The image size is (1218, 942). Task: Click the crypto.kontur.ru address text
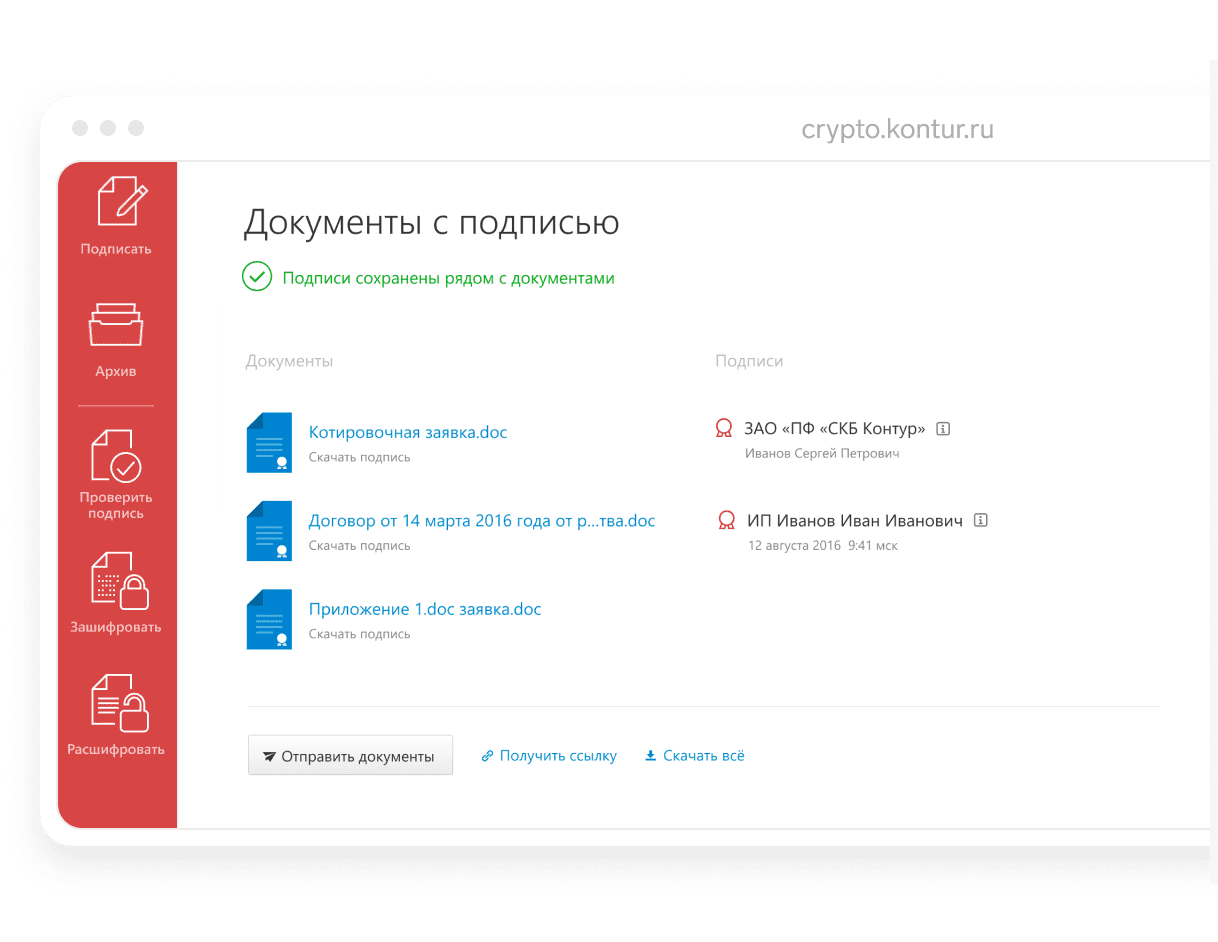897,129
